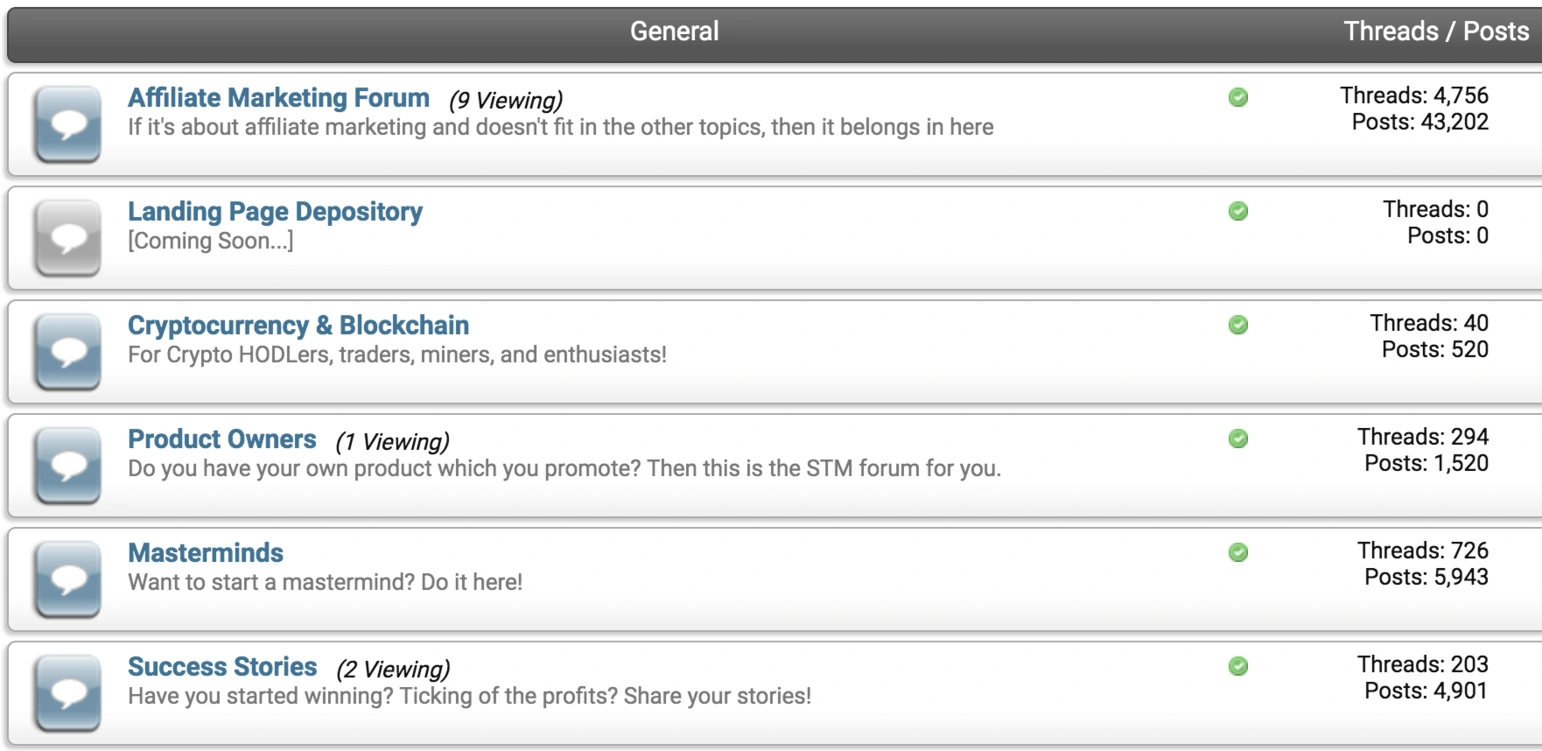Click the green status icon beside Affiliate Marketing Forum
1542x751 pixels.
pos(1238,98)
